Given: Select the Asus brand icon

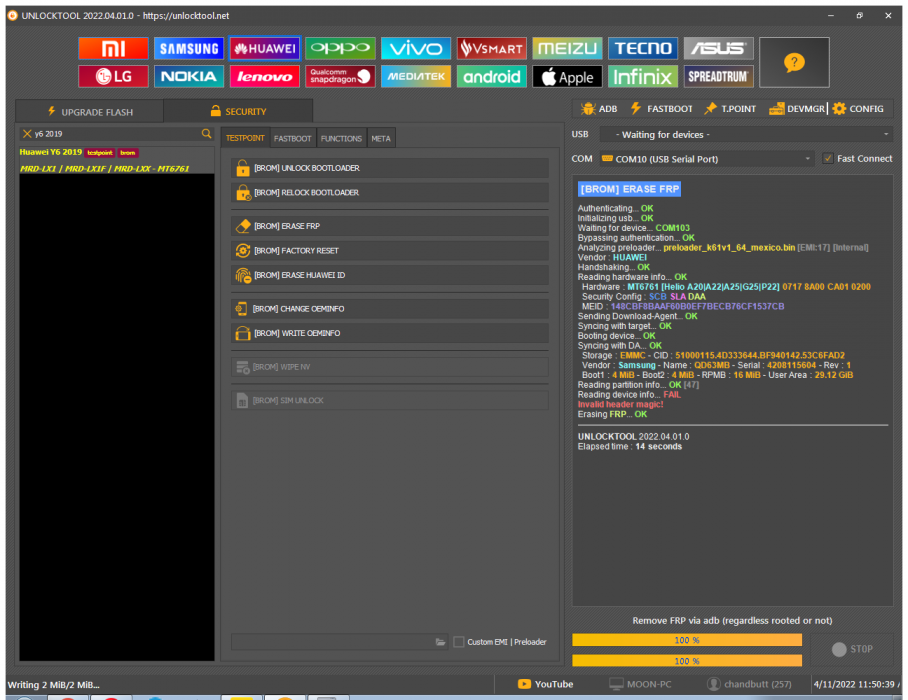Looking at the screenshot, I should point(719,49).
